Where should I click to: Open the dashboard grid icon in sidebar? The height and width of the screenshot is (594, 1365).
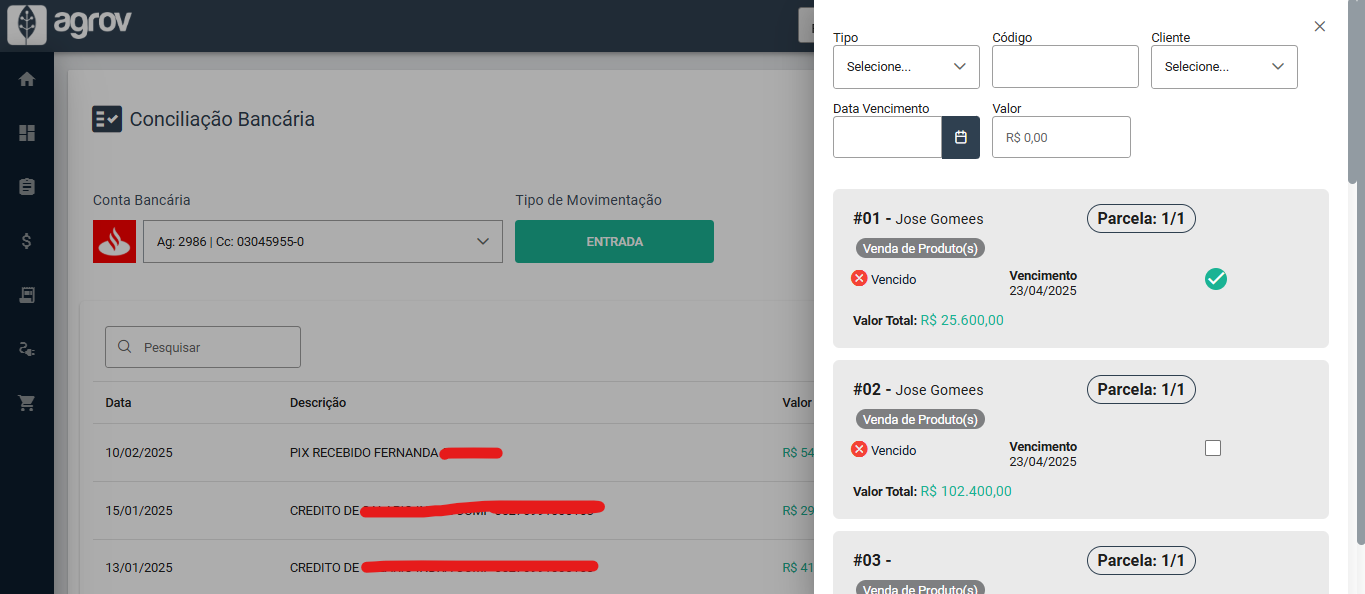(27, 133)
